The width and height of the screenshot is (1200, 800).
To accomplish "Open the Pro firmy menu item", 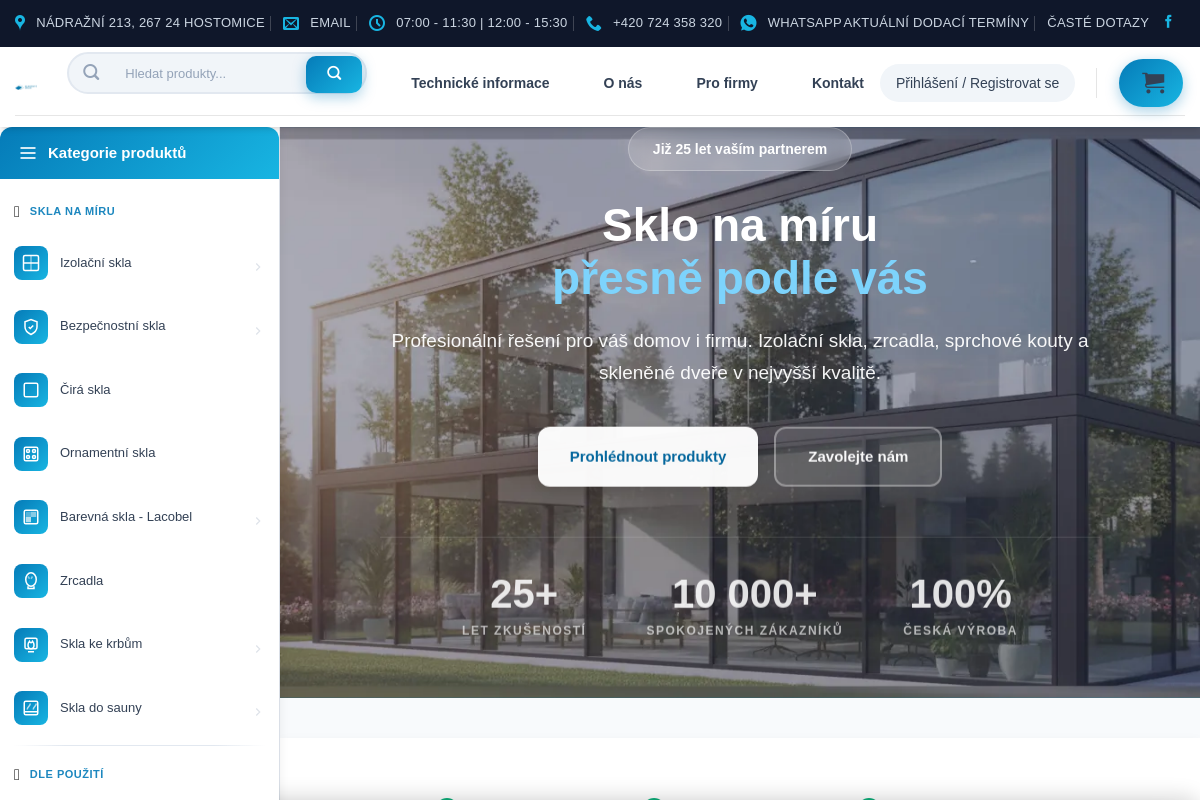I will coord(727,83).
